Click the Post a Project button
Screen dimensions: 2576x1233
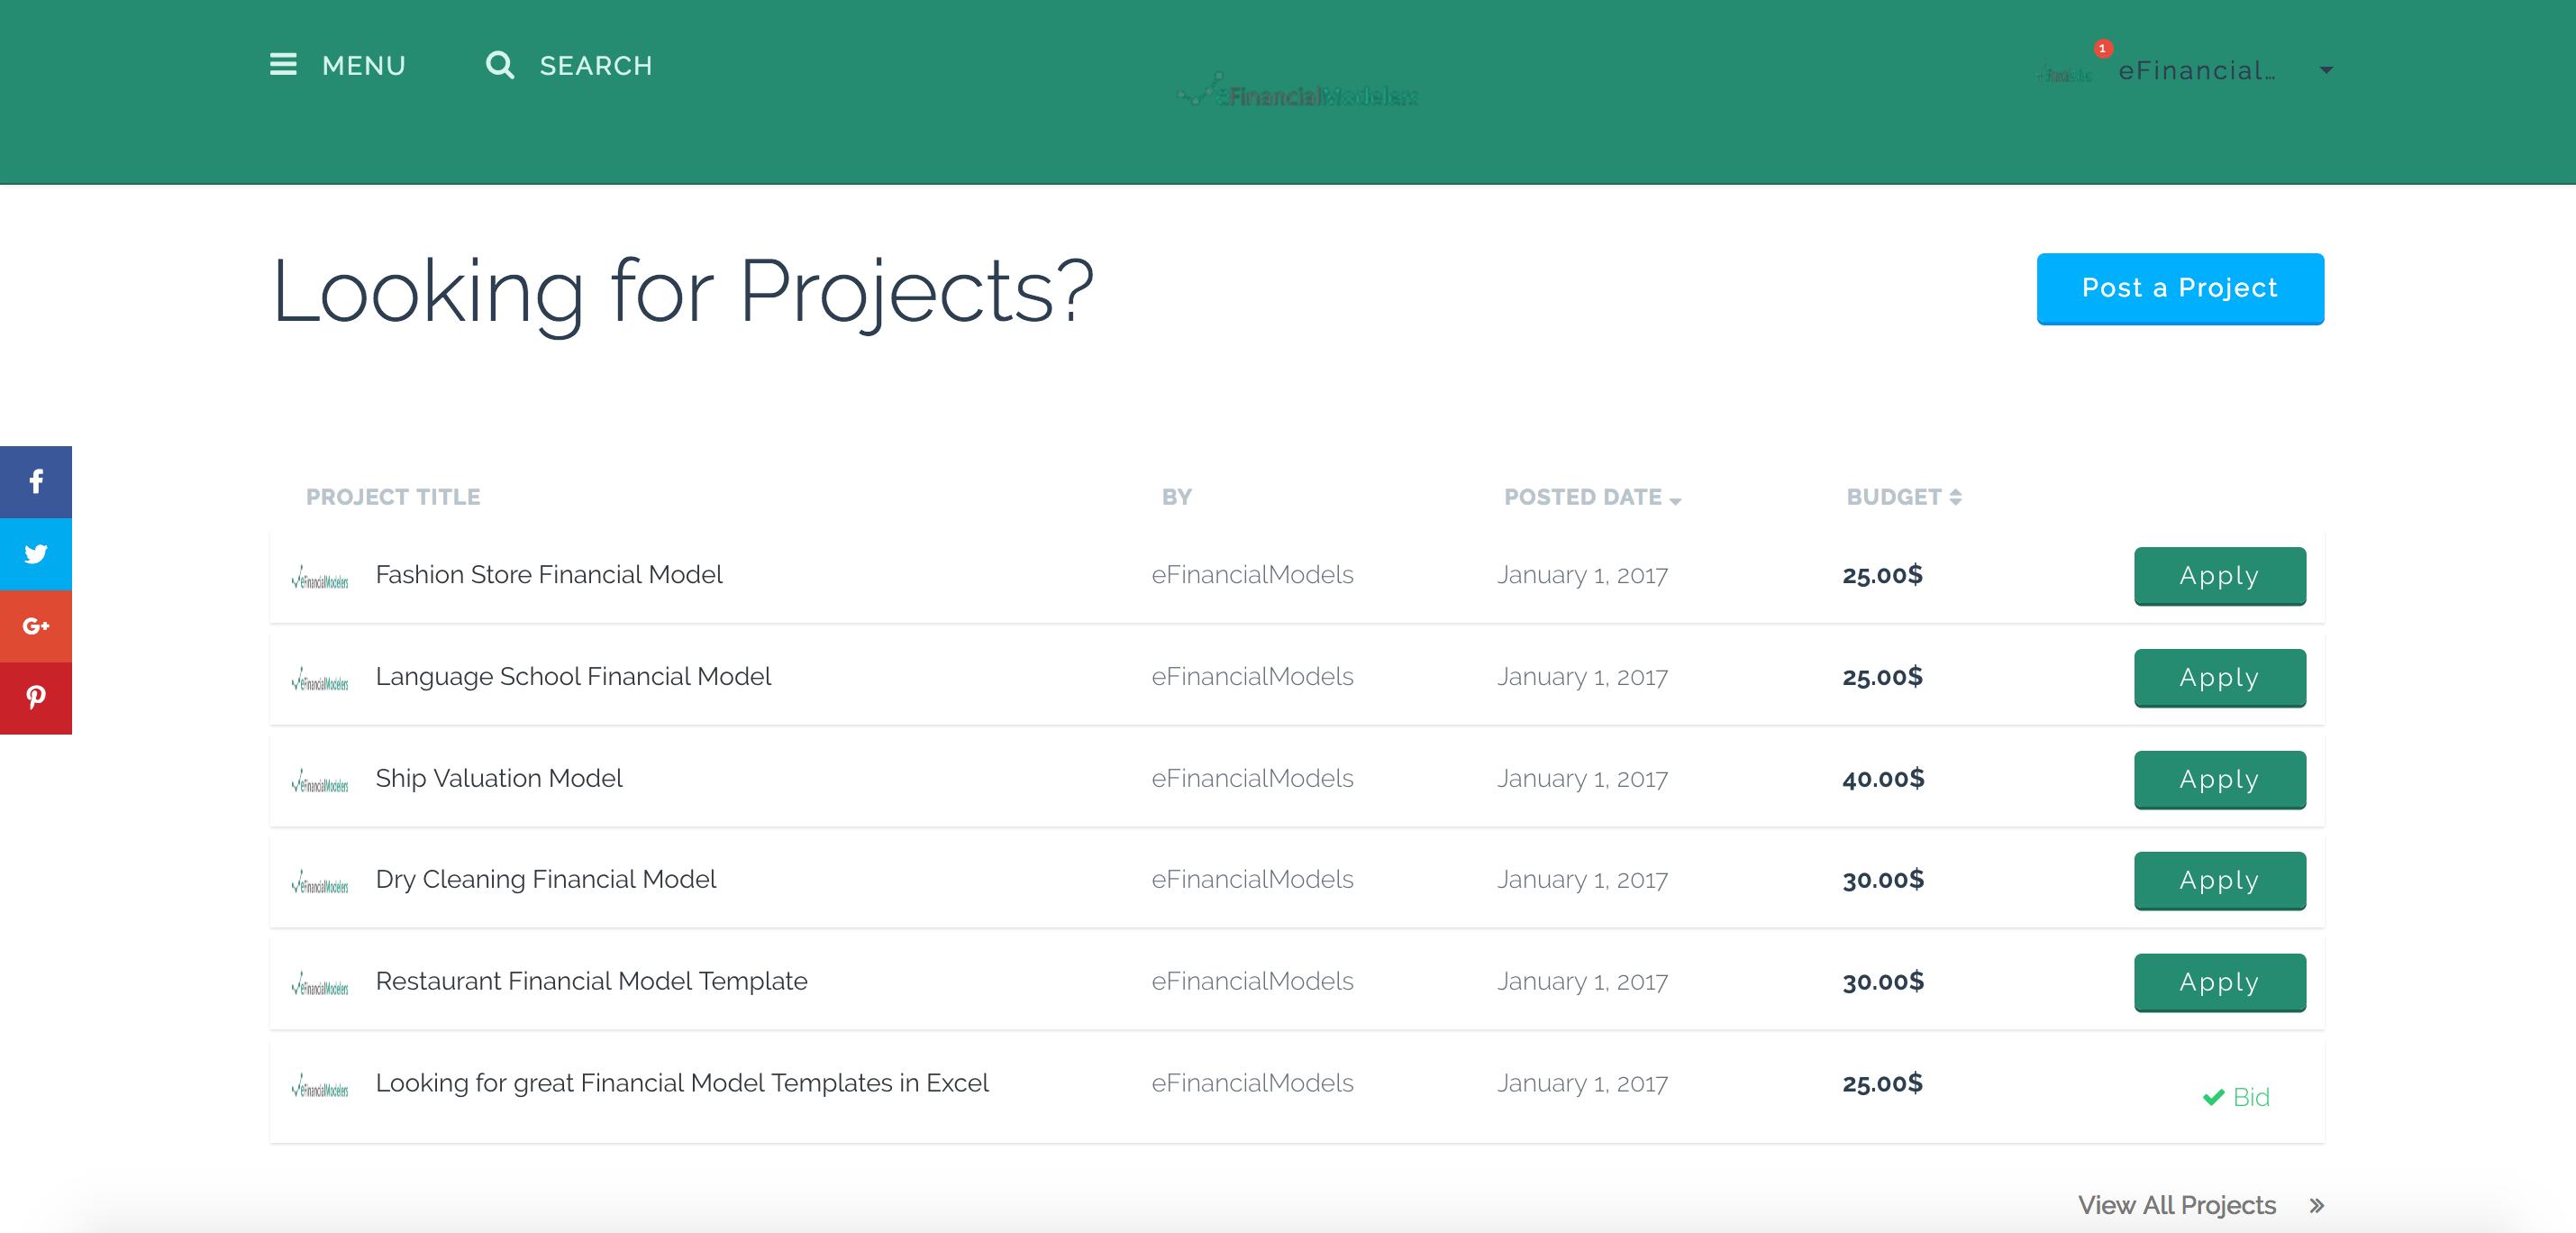tap(2180, 289)
